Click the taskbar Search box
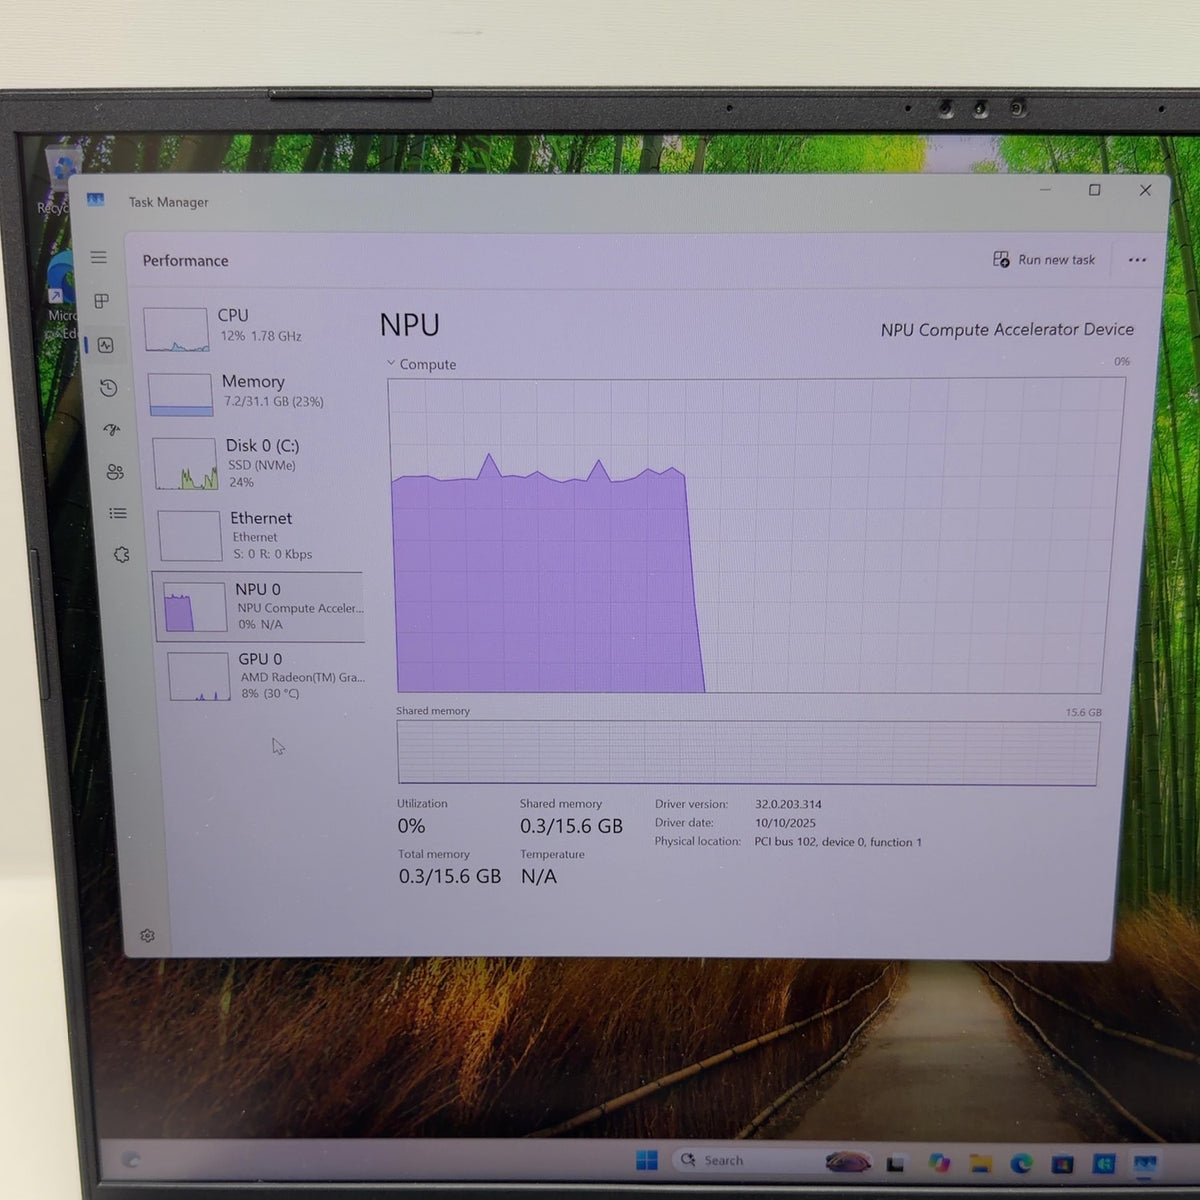Image resolution: width=1200 pixels, height=1200 pixels. click(771, 1160)
